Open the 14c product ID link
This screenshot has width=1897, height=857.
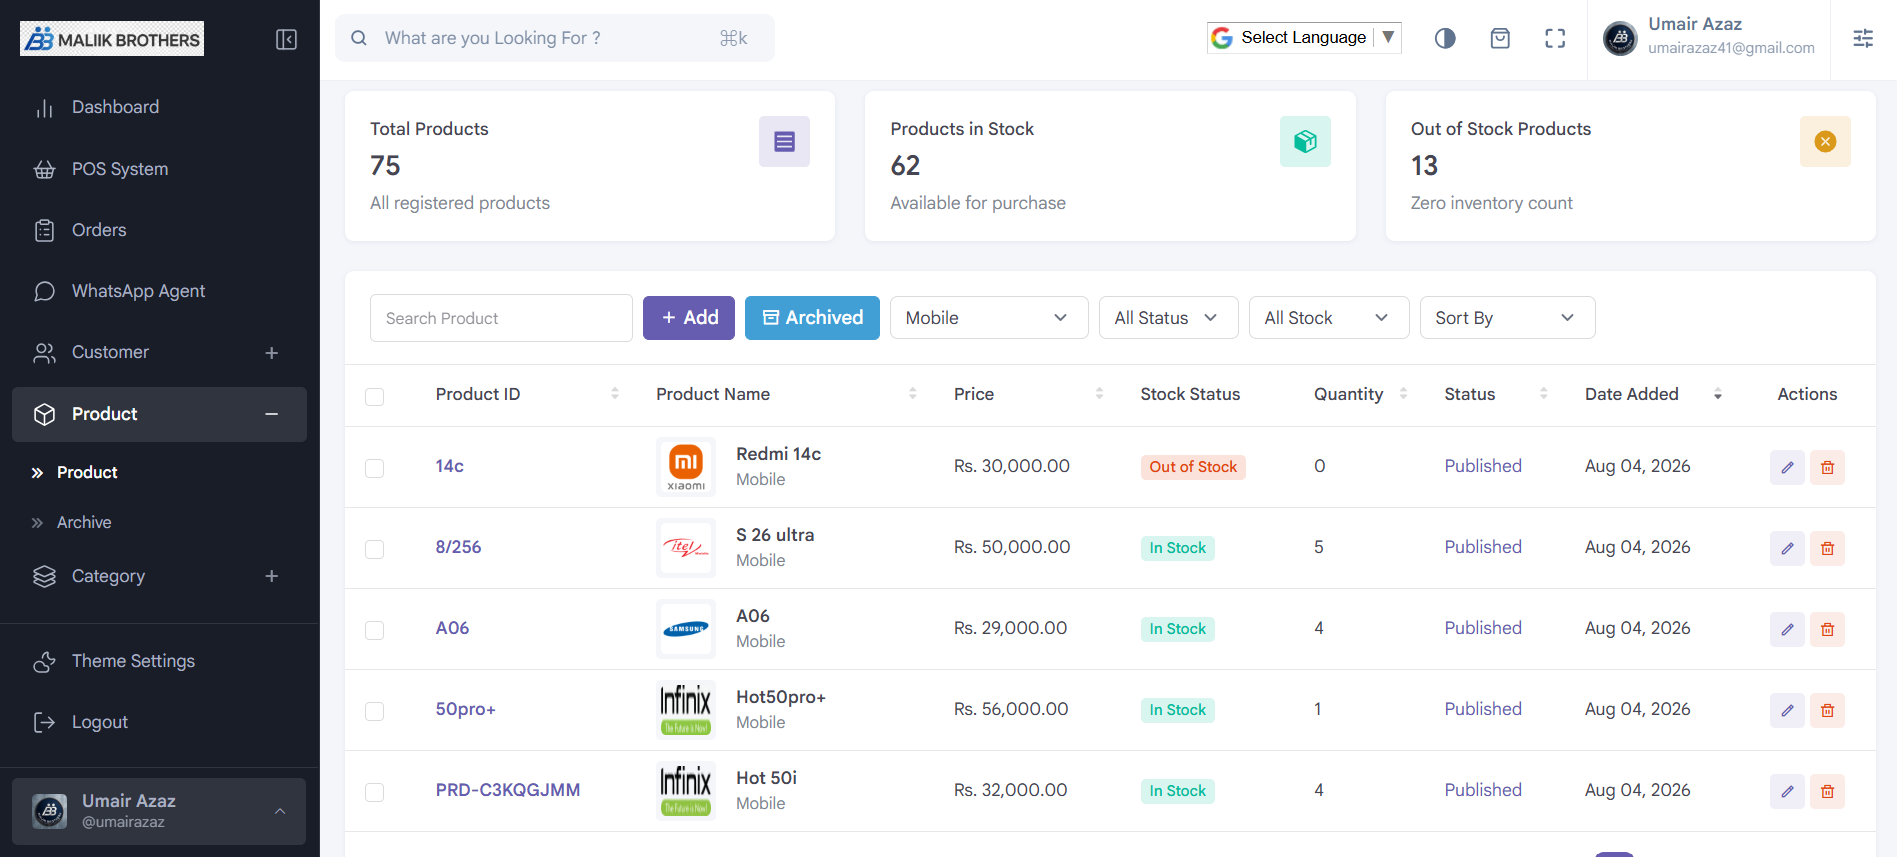pos(449,466)
